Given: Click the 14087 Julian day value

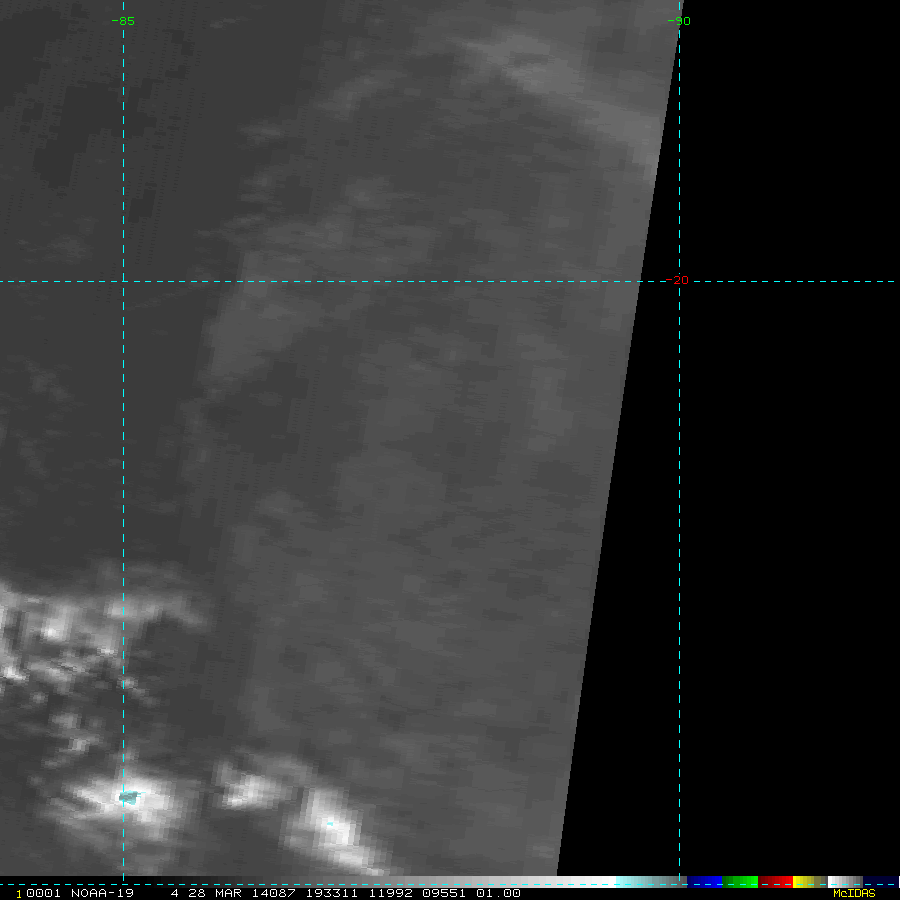Looking at the screenshot, I should [x=273, y=893].
